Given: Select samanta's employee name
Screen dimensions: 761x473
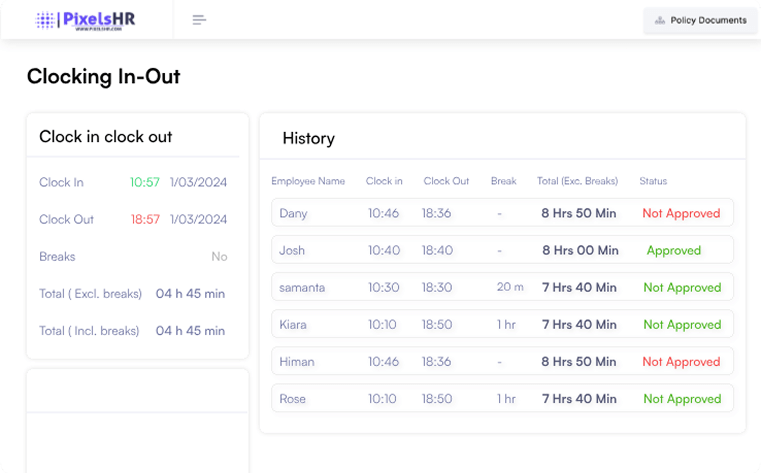Looking at the screenshot, I should pos(302,287).
